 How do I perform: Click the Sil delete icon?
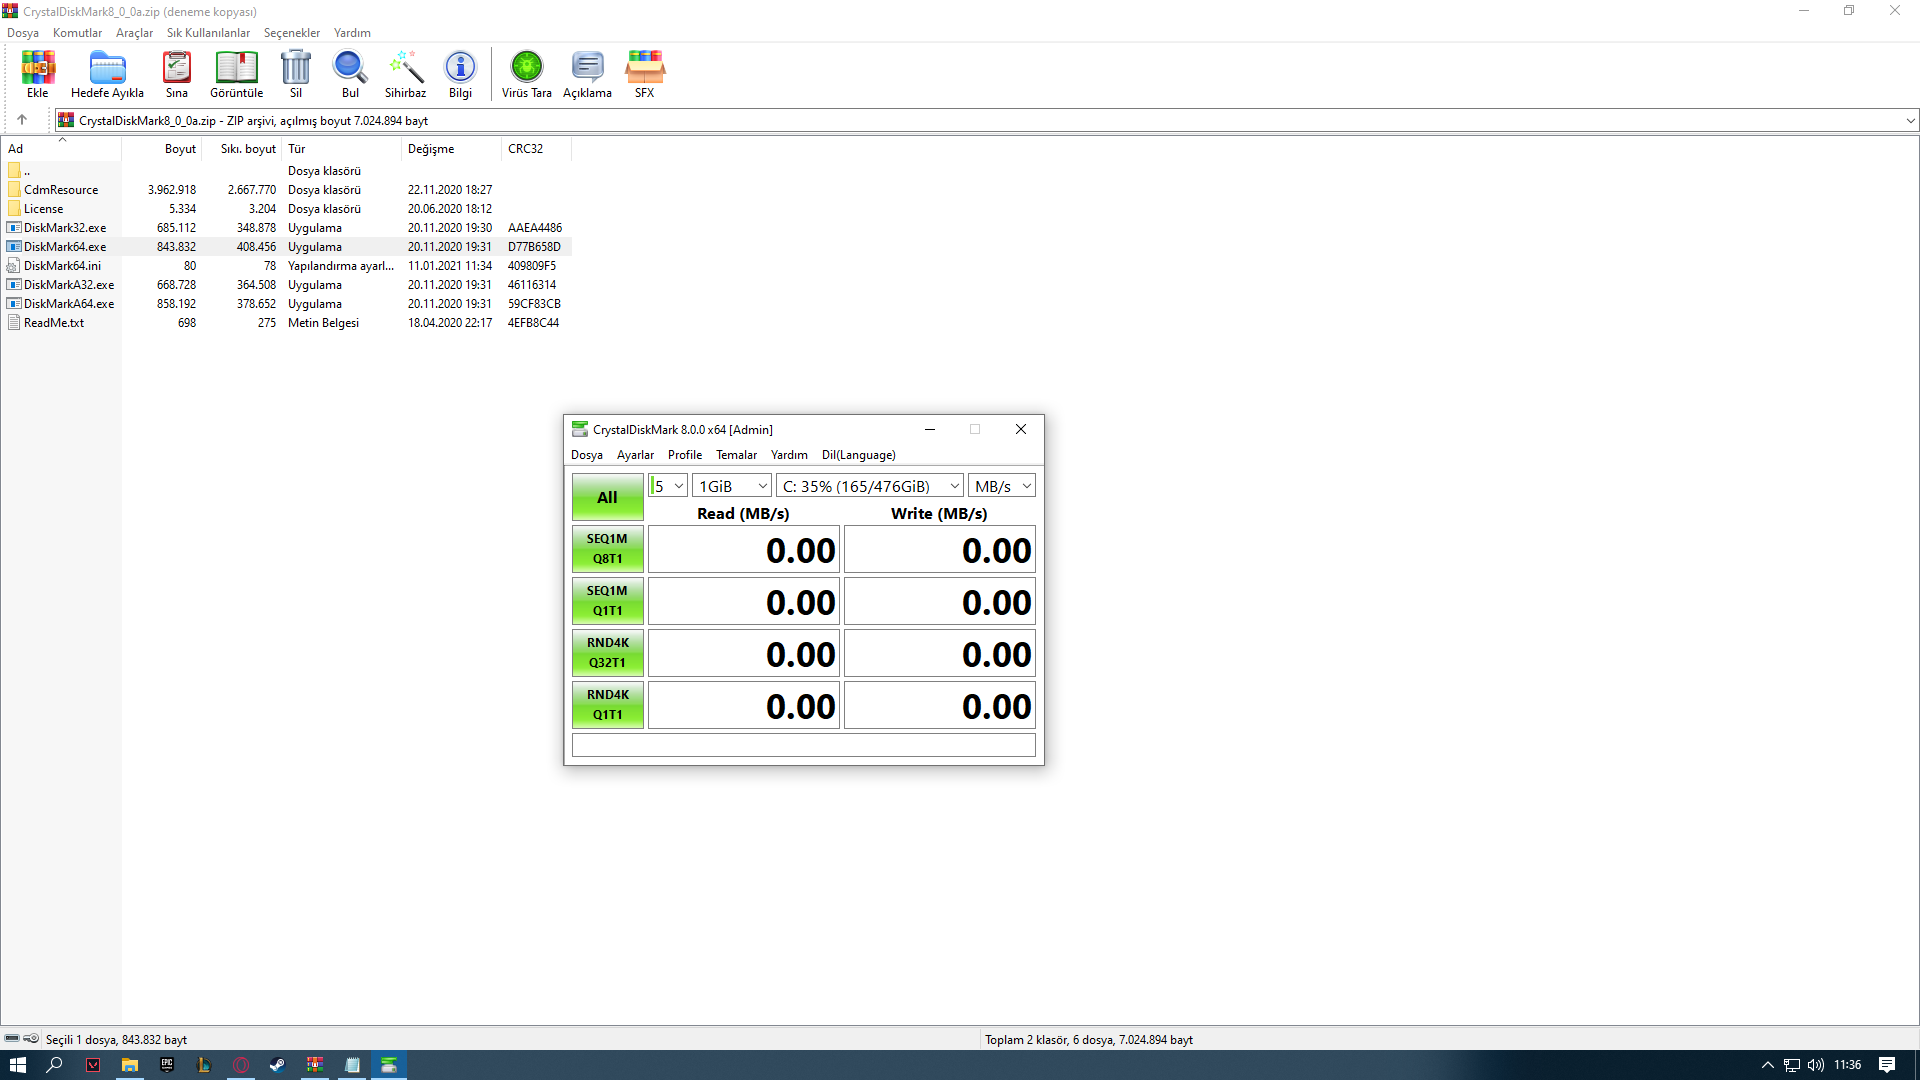point(296,74)
